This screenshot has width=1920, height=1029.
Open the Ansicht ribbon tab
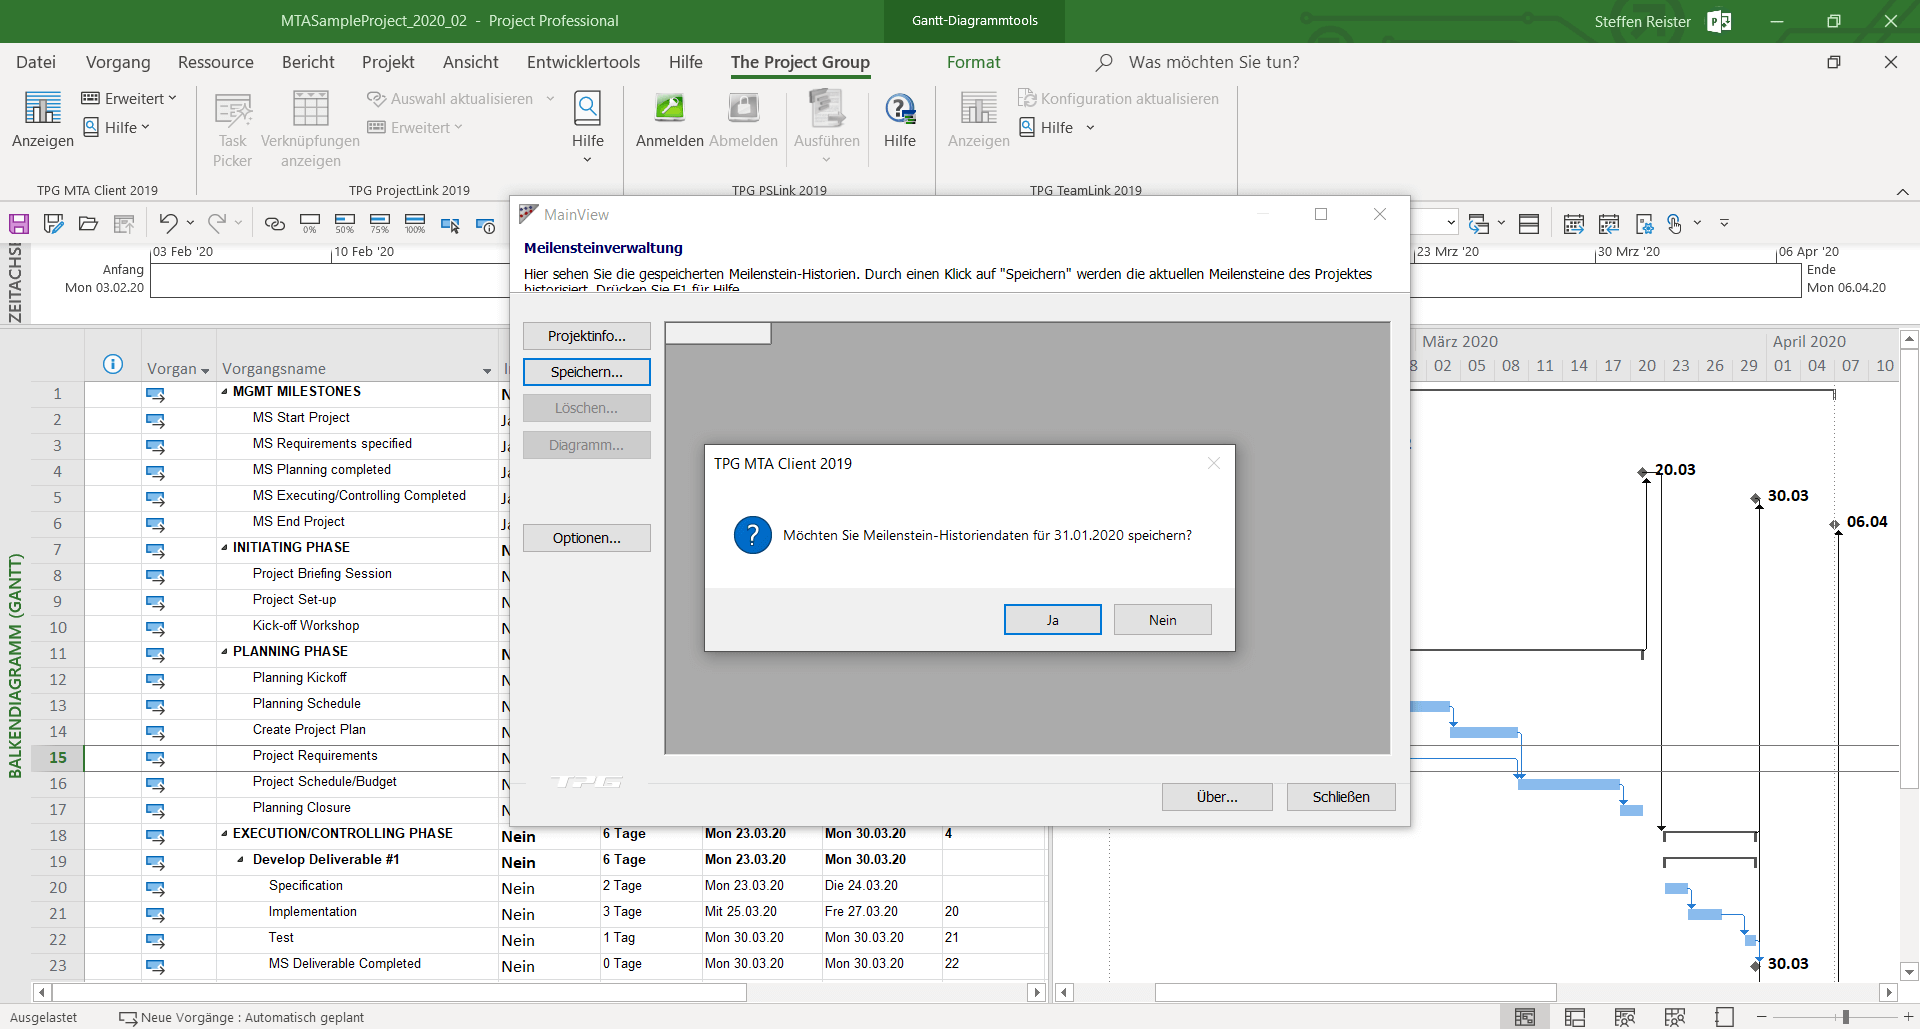[470, 62]
